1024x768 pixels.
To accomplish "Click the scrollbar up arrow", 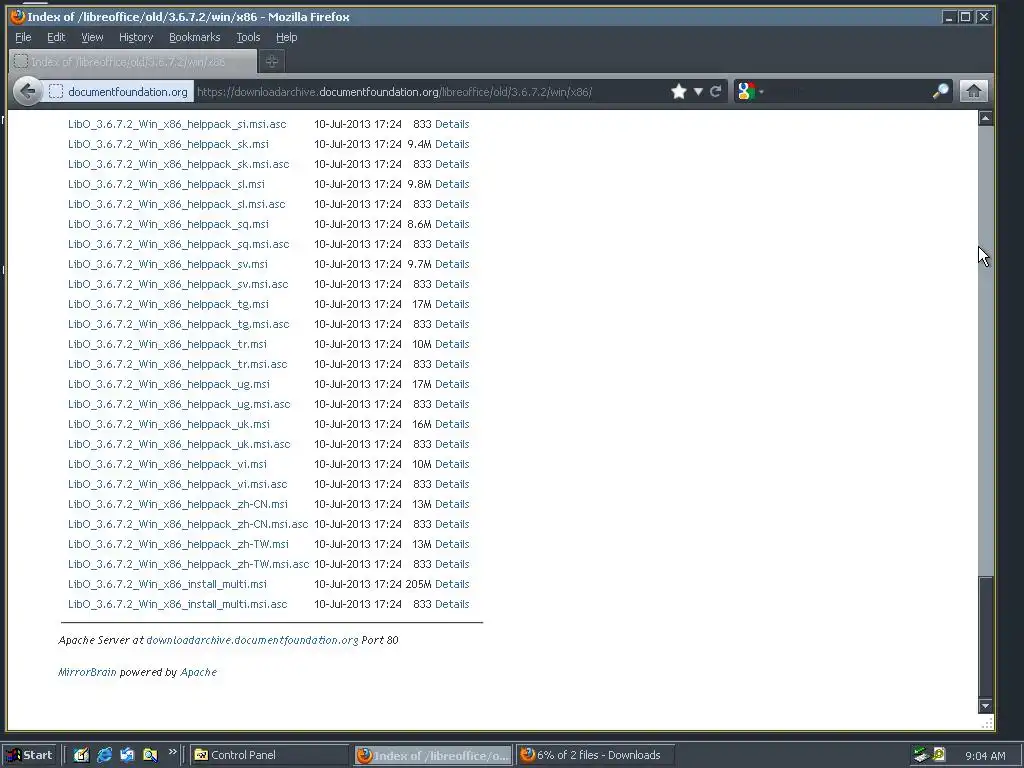I will pos(985,118).
